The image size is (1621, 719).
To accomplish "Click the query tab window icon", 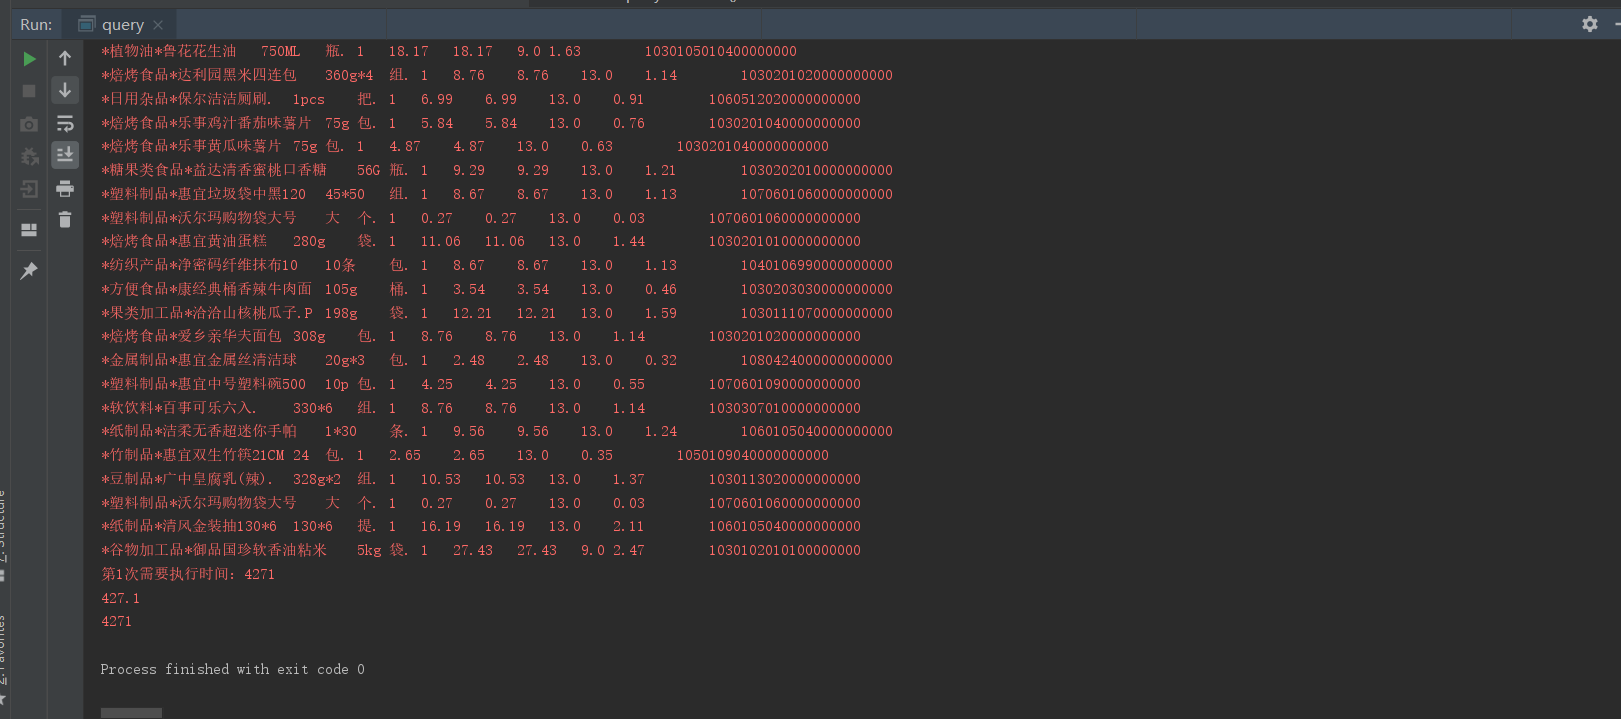I will (x=87, y=24).
